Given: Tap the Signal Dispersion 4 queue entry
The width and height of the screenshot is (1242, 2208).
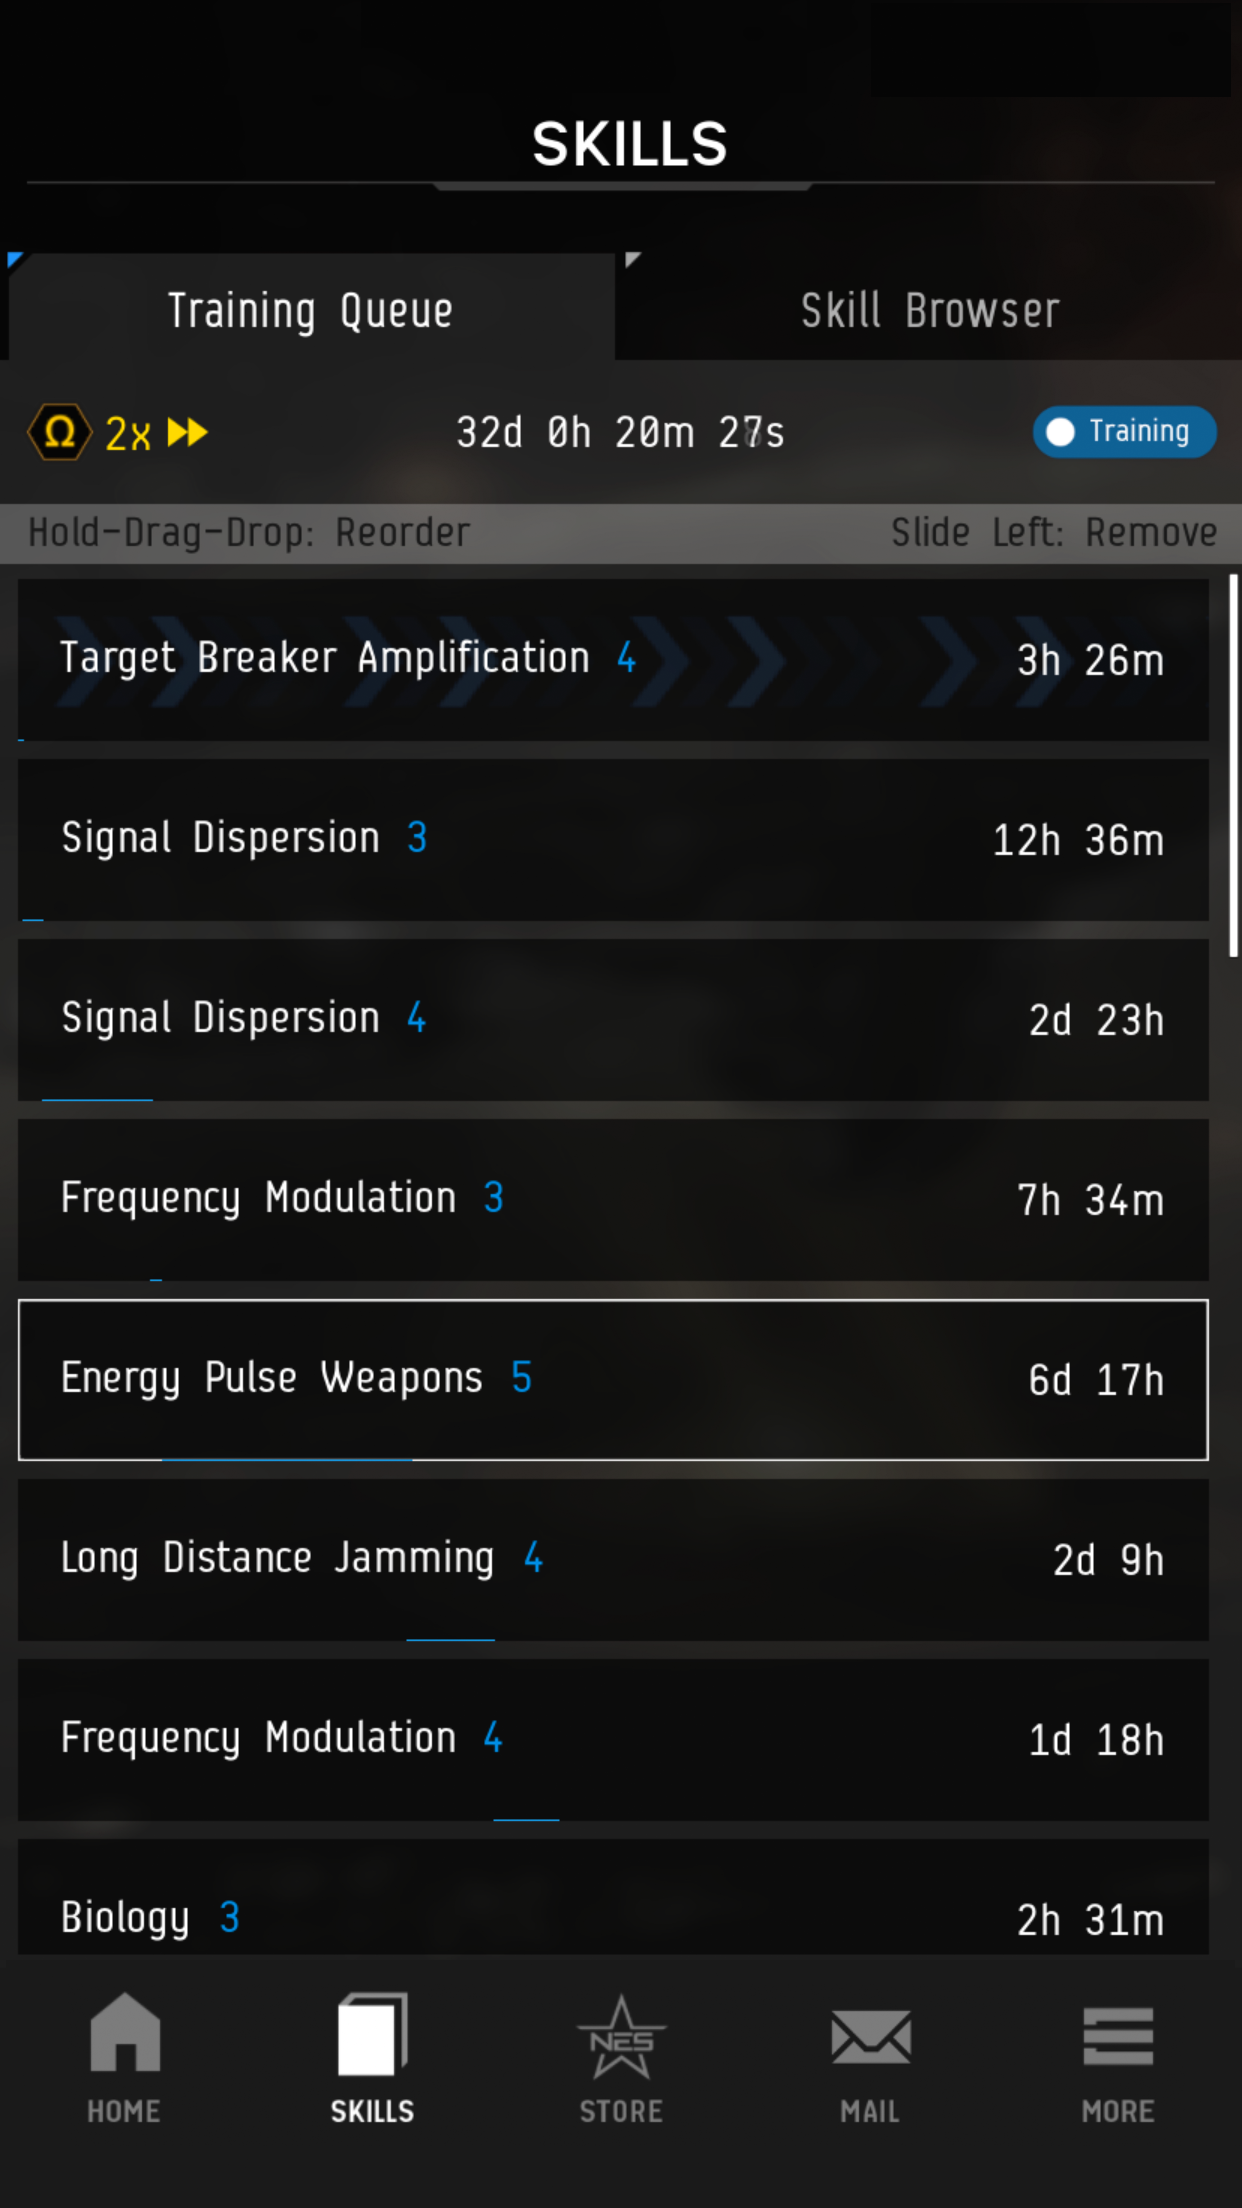Looking at the screenshot, I should (612, 1020).
